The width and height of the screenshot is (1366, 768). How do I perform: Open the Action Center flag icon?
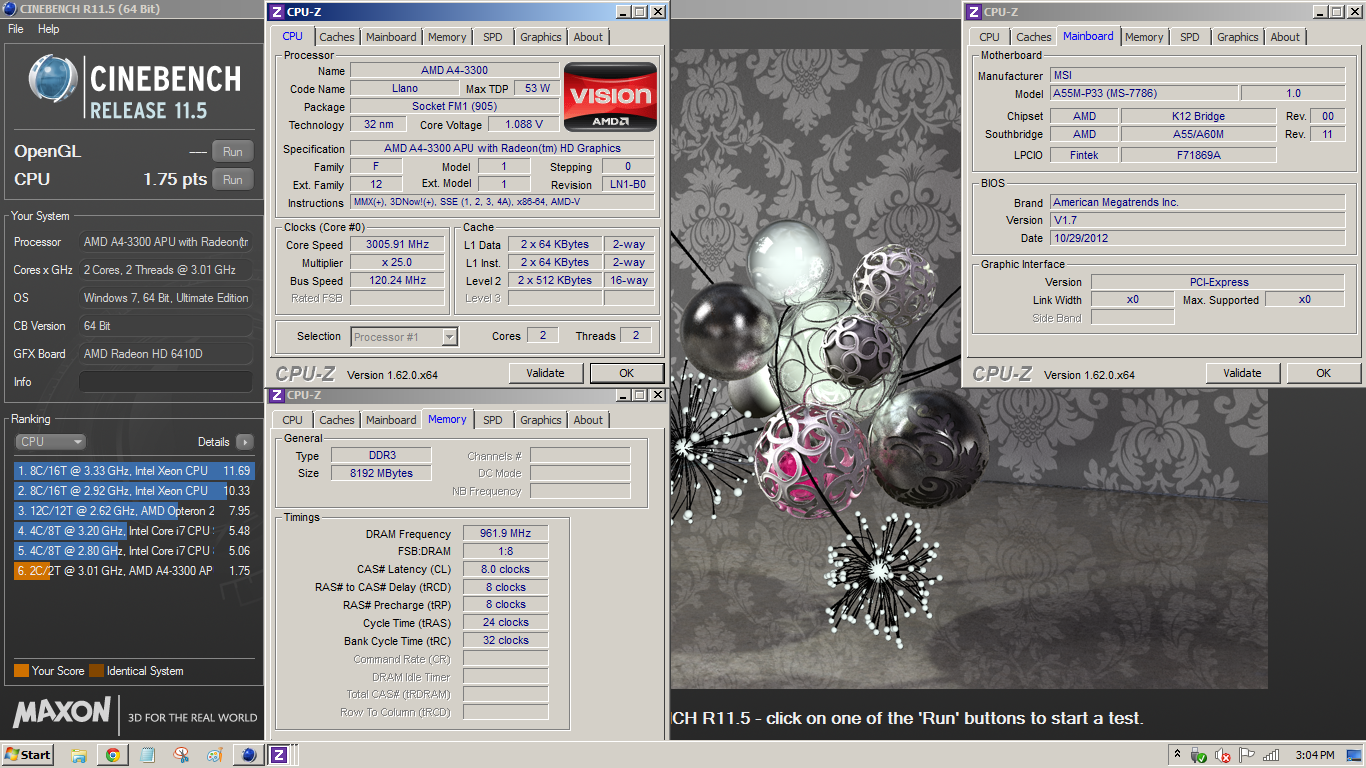click(x=1247, y=755)
